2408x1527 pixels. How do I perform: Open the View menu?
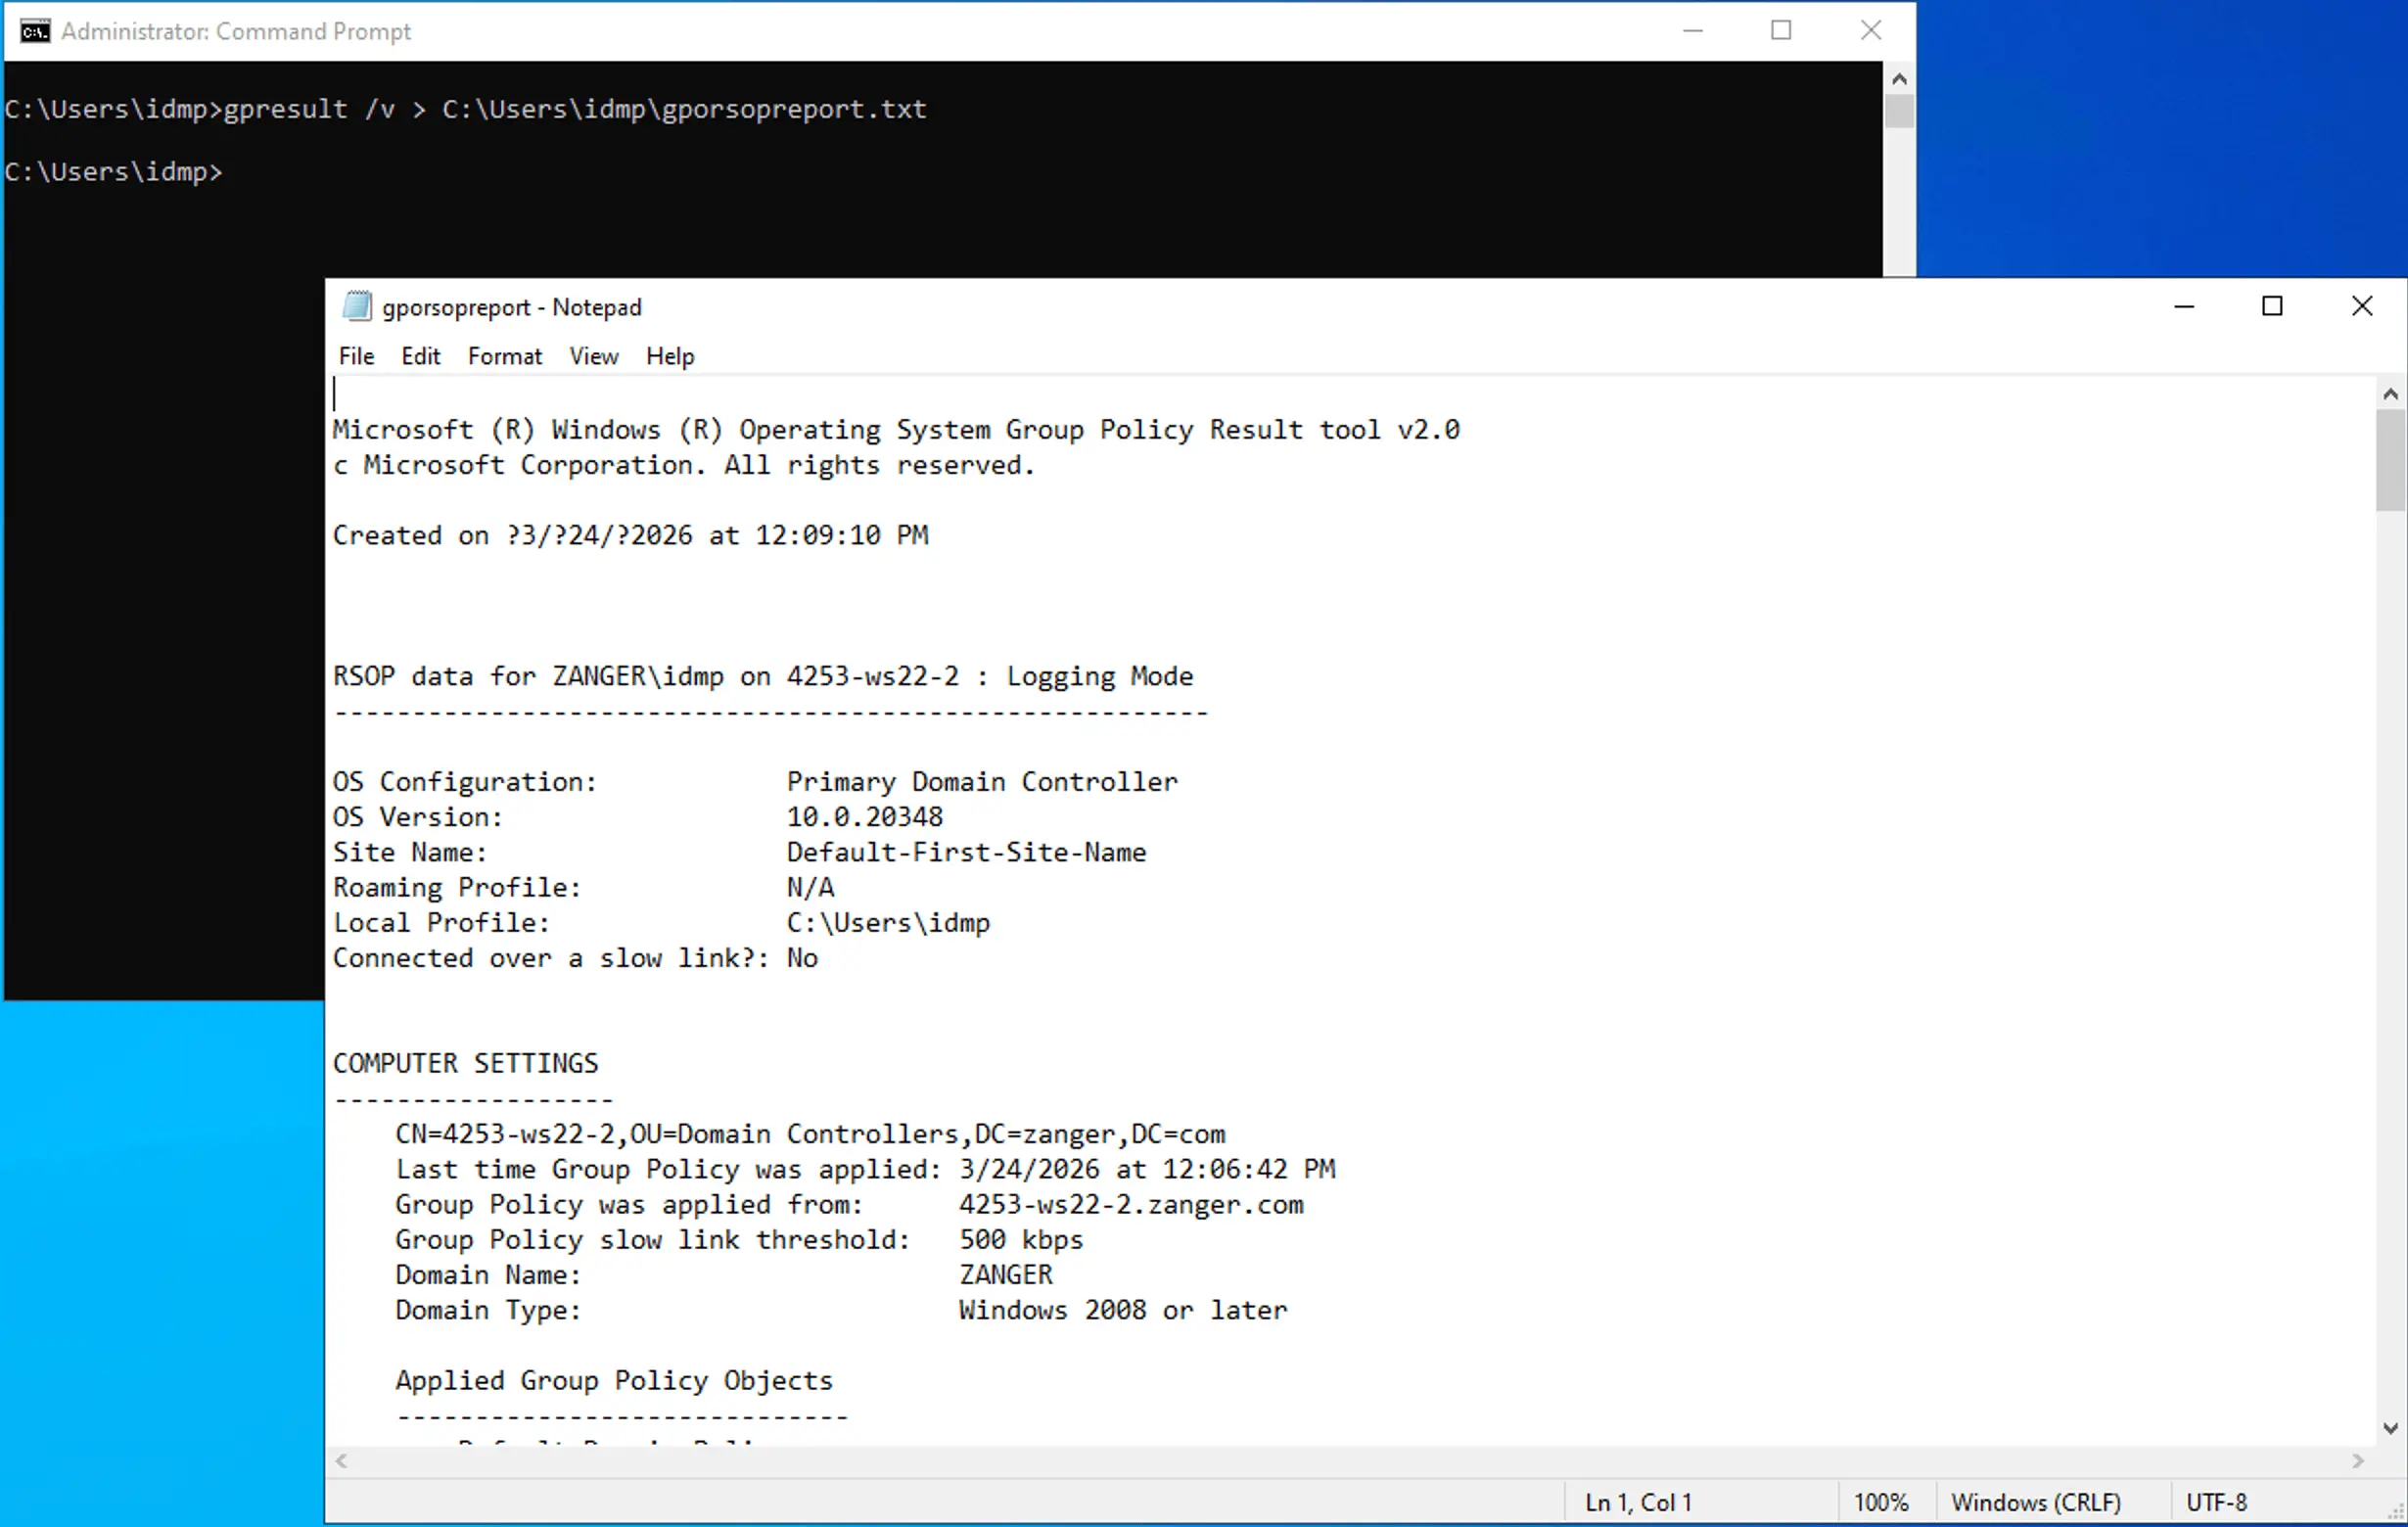coord(593,356)
